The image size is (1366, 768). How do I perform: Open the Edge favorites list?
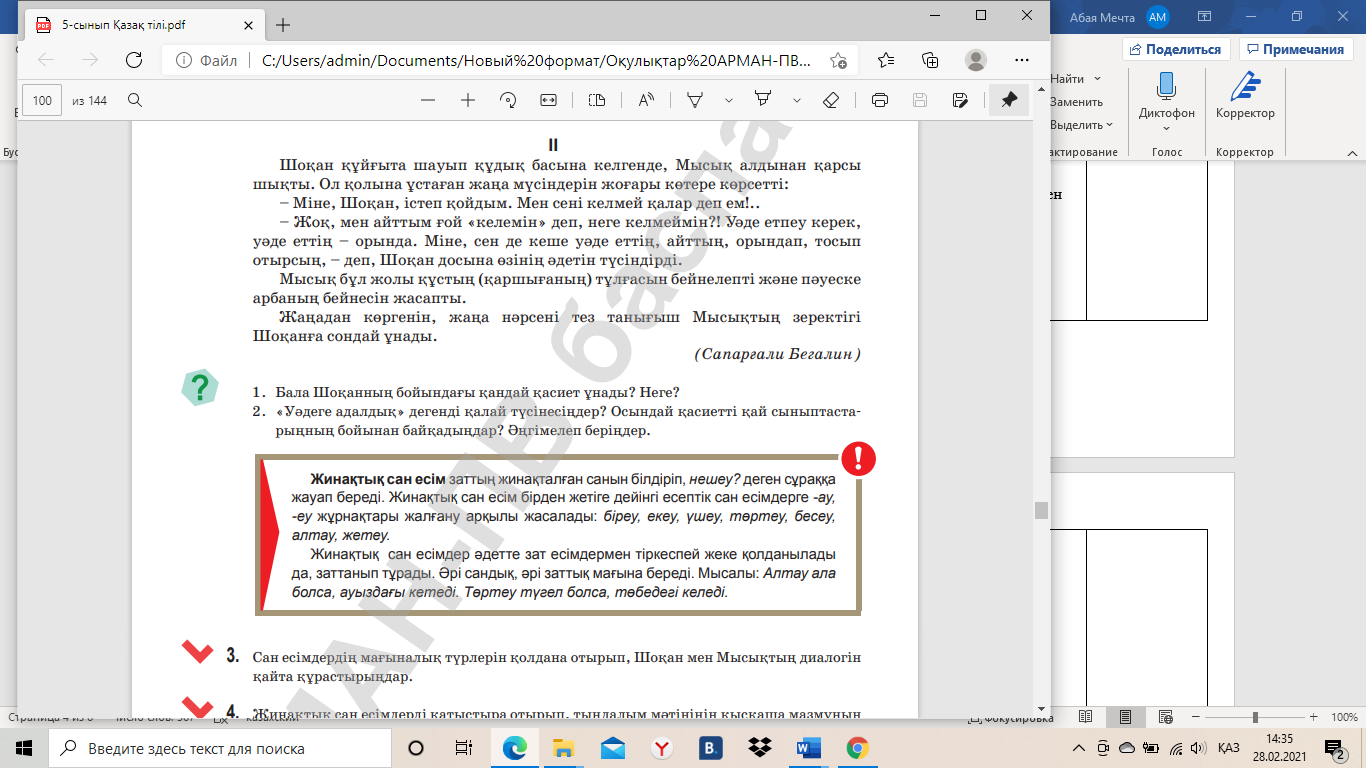pyautogui.click(x=886, y=60)
